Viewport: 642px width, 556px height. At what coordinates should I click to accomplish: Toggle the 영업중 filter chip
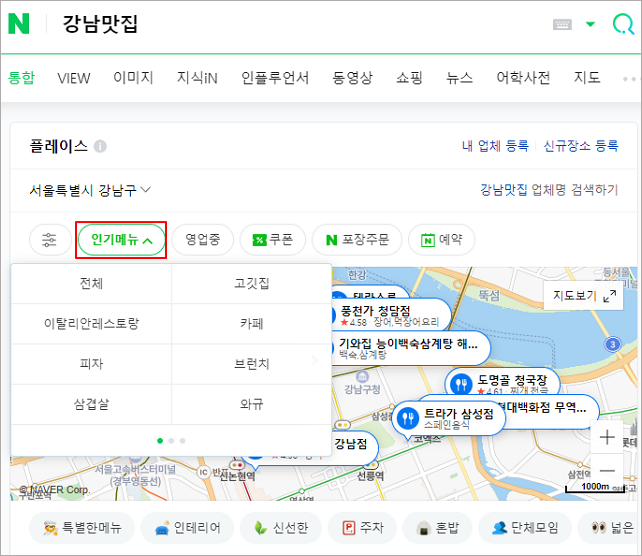tap(202, 240)
